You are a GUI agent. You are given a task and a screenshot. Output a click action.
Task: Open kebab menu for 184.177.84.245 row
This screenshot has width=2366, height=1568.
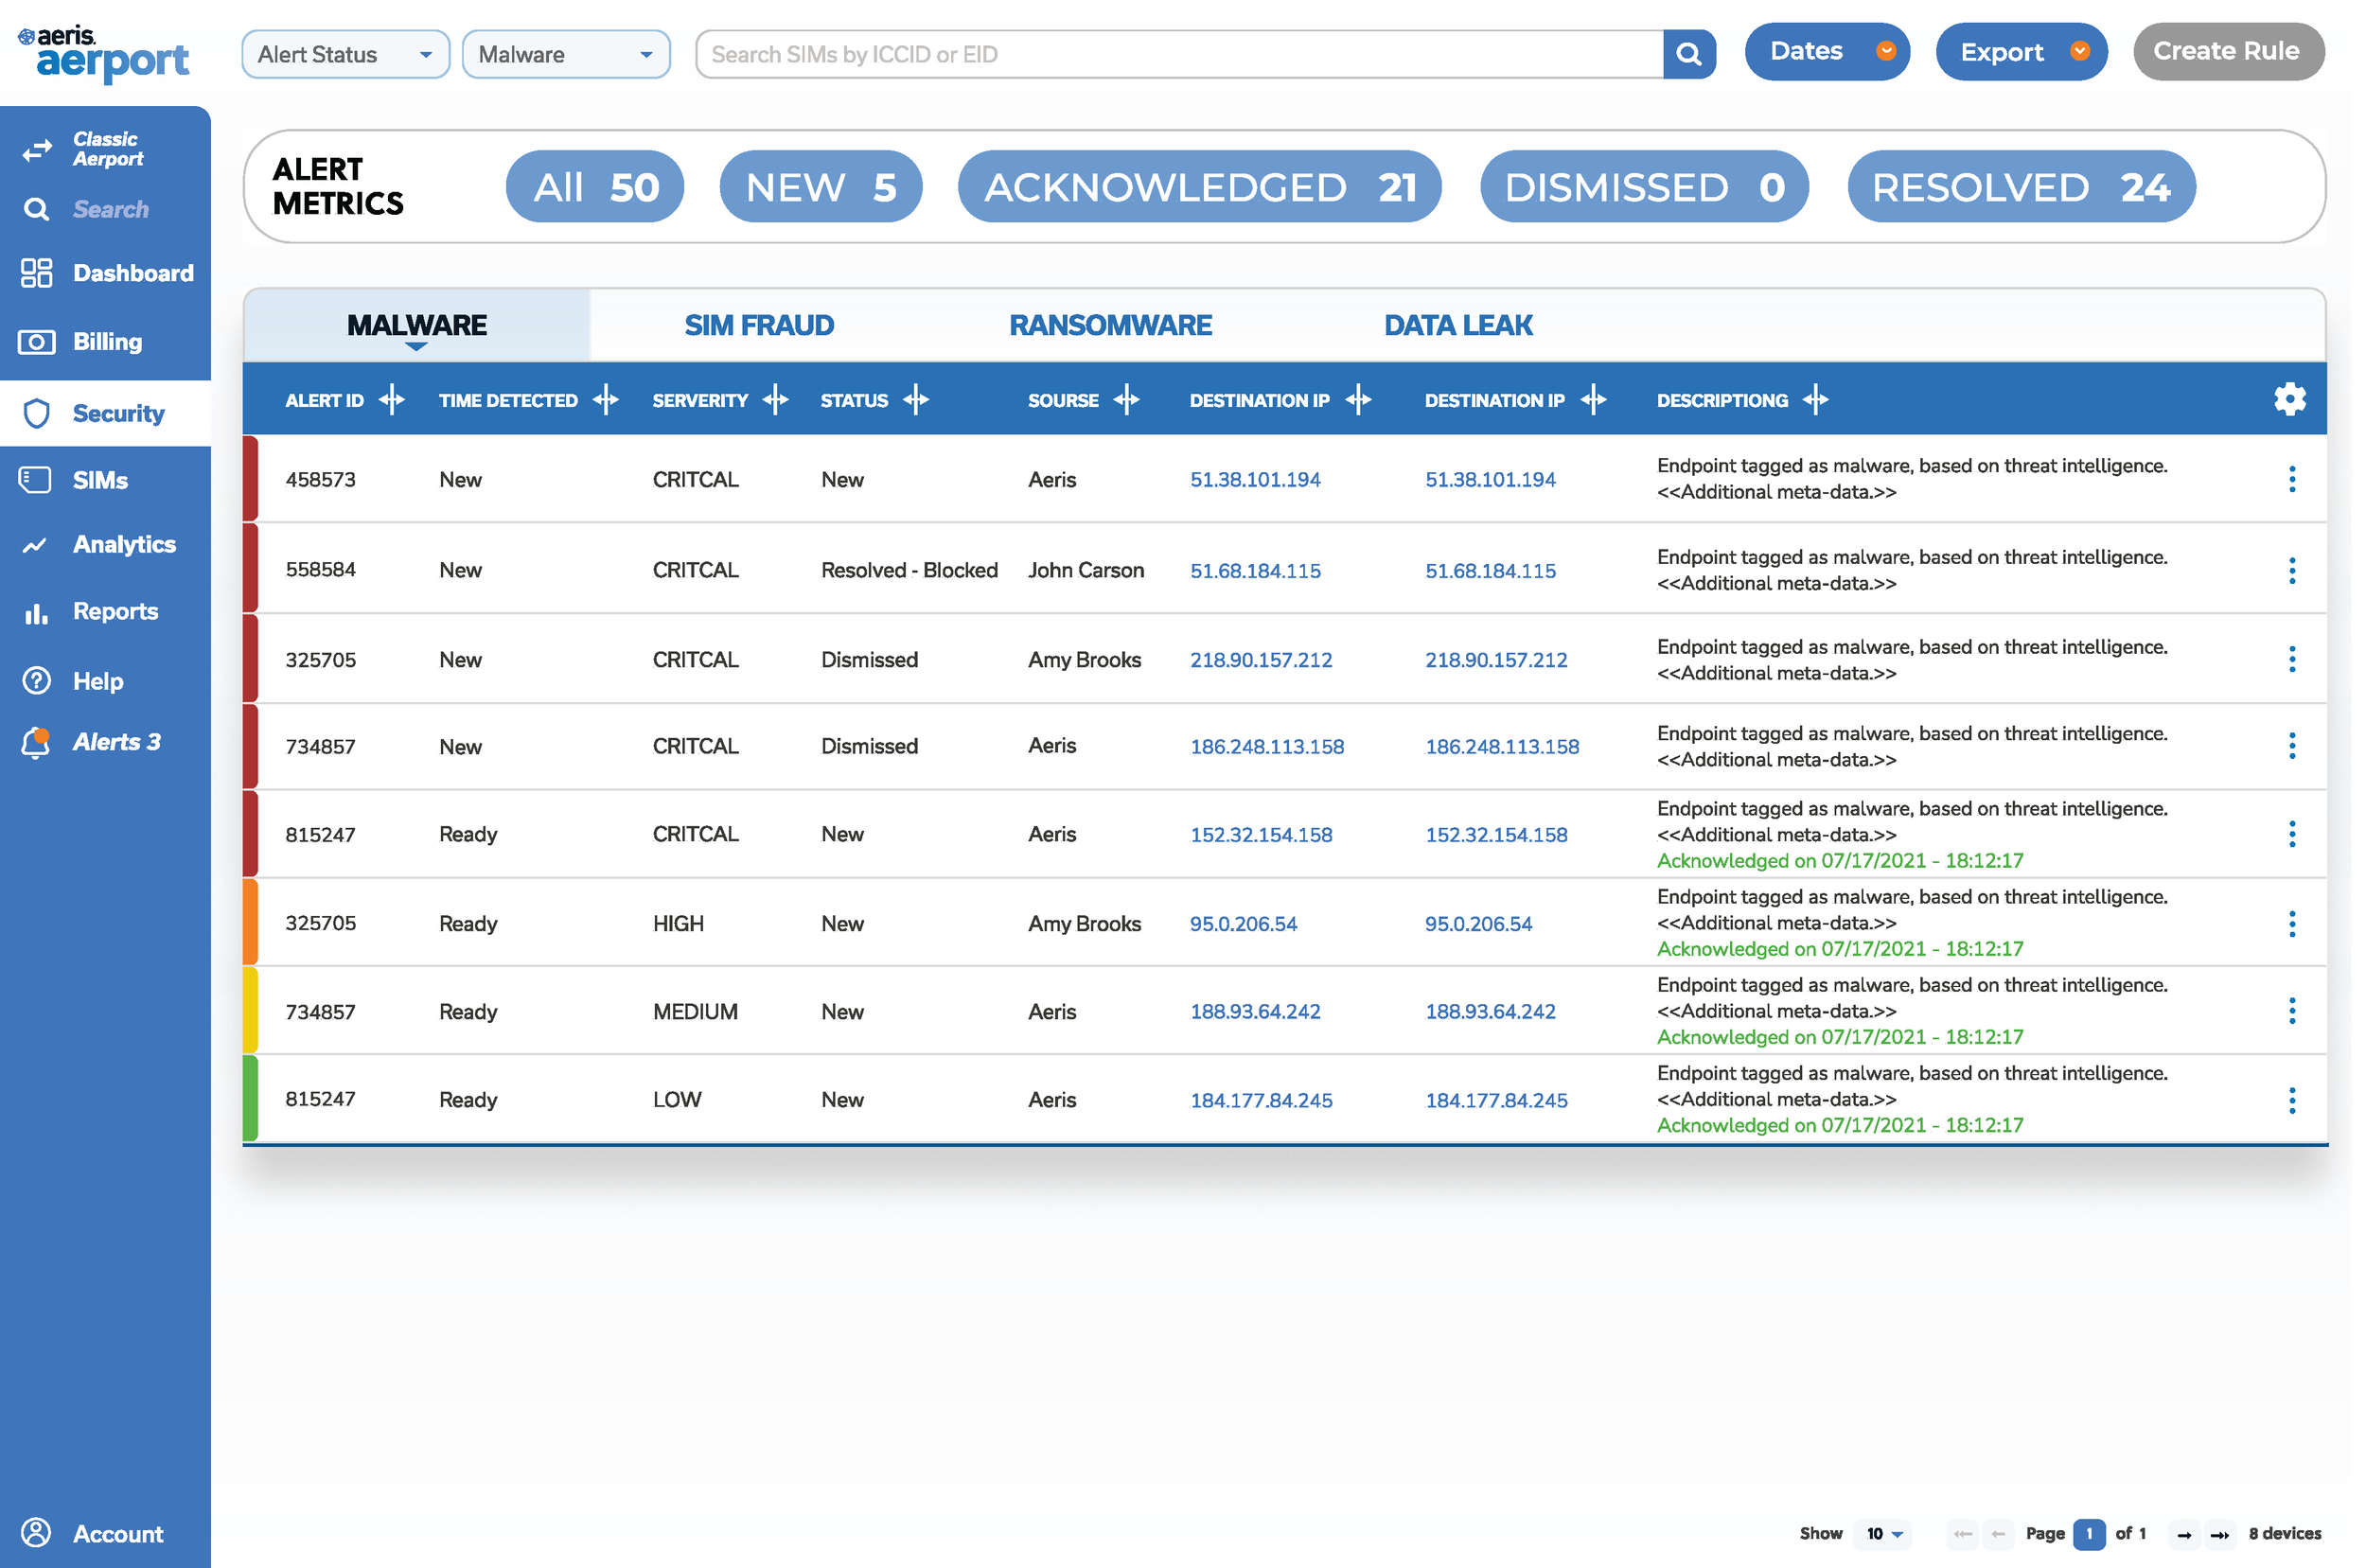pos(2291,1100)
